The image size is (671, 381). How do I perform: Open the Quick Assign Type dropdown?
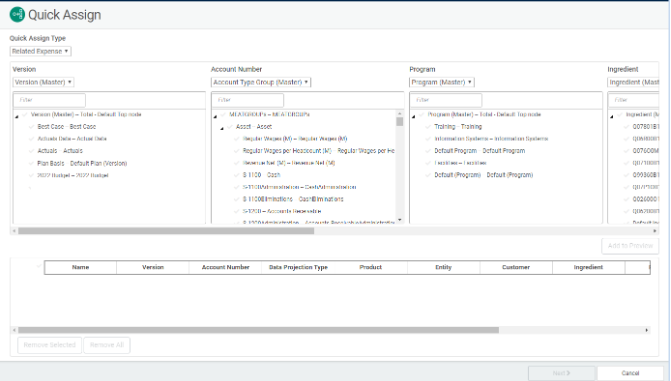point(40,51)
